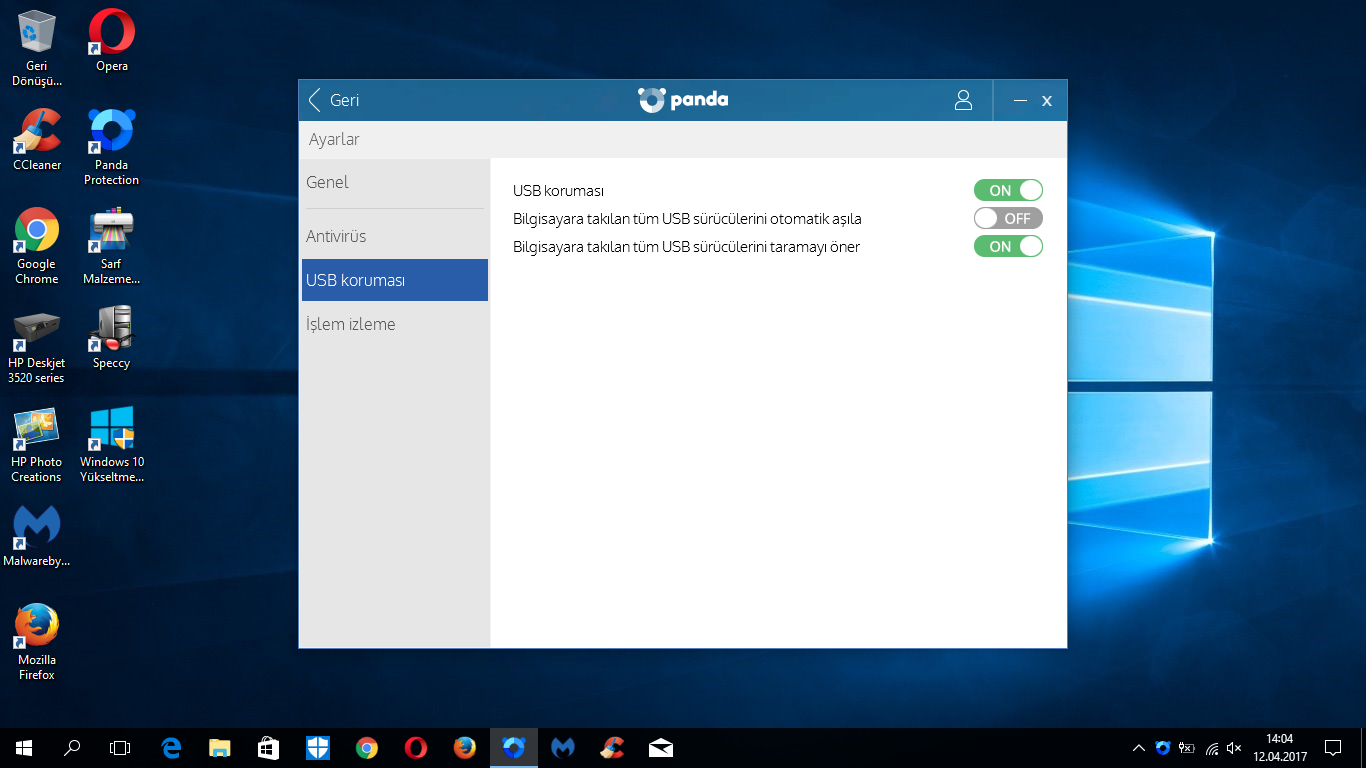Open the HP Photo Creations shortcut
Screen dimensions: 1366x768
click(37, 444)
